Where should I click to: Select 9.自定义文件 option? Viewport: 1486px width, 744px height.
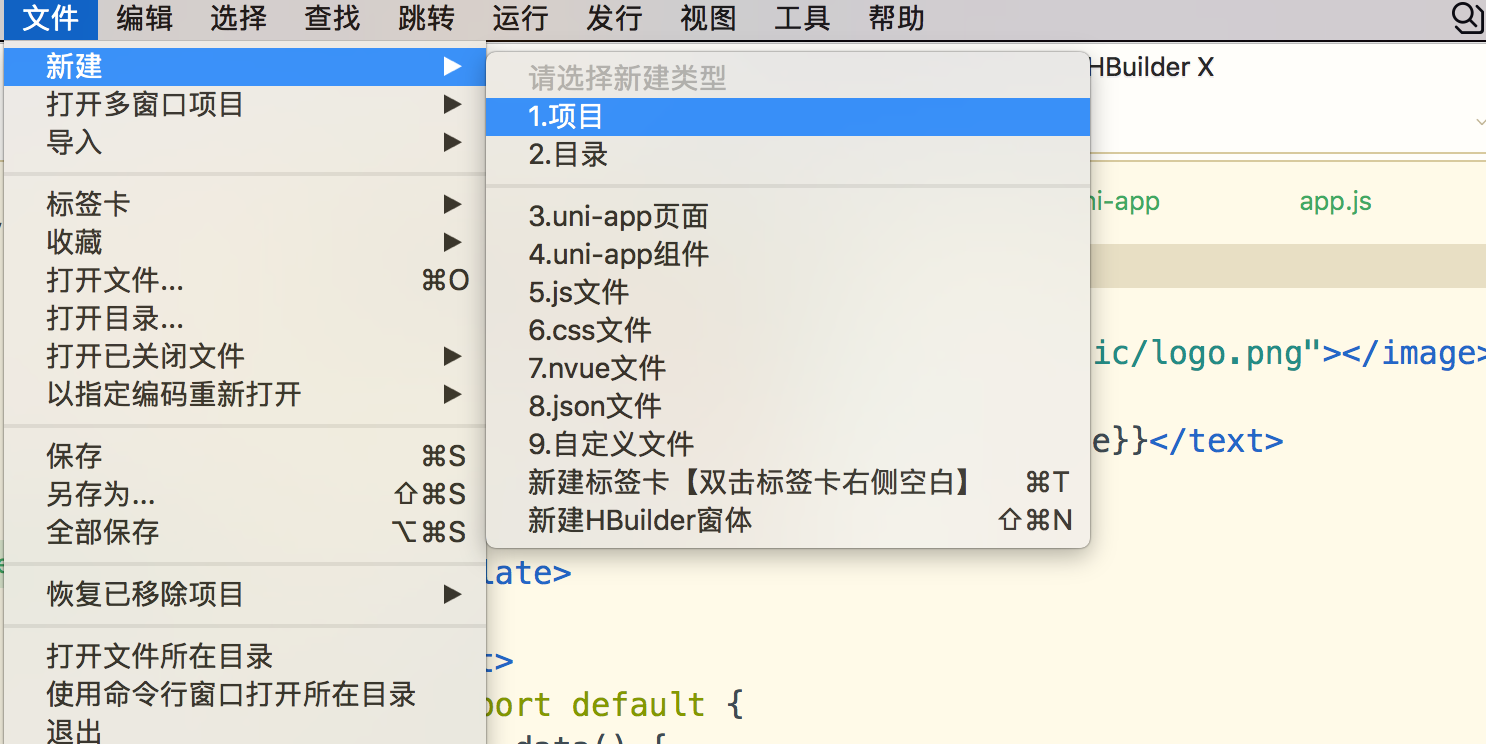tap(788, 445)
